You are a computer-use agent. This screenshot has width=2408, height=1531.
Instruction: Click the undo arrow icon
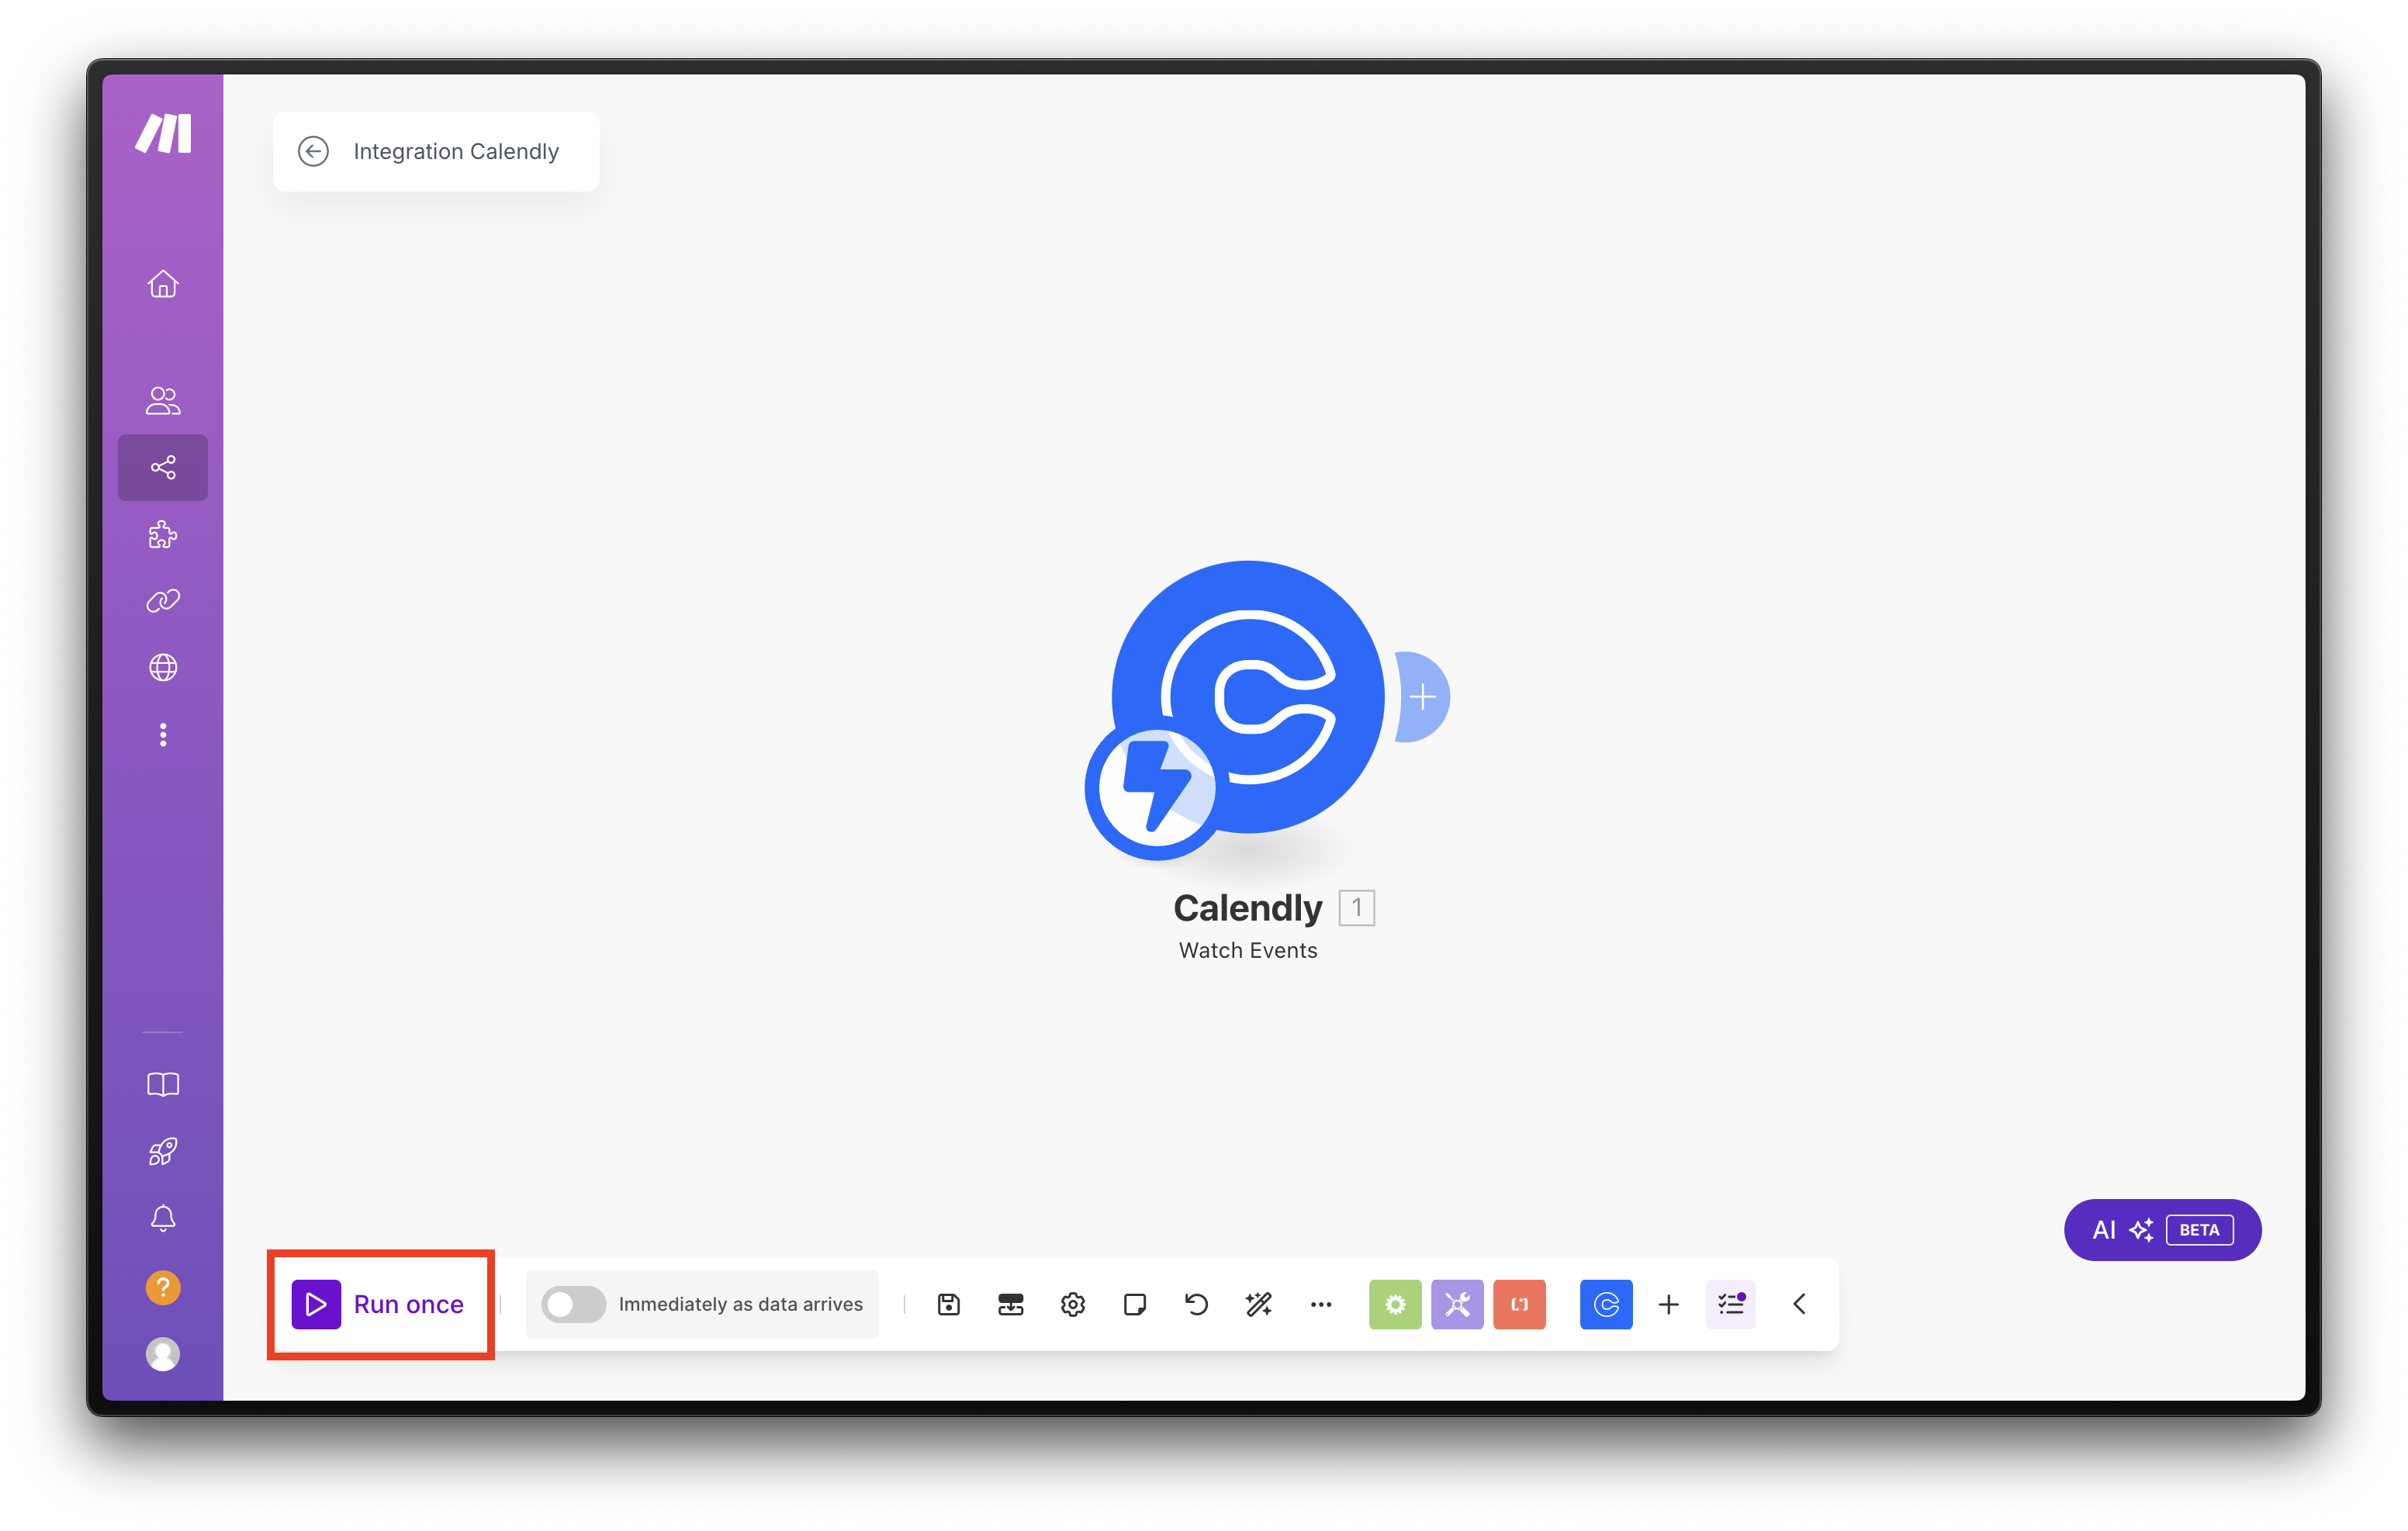tap(1196, 1304)
